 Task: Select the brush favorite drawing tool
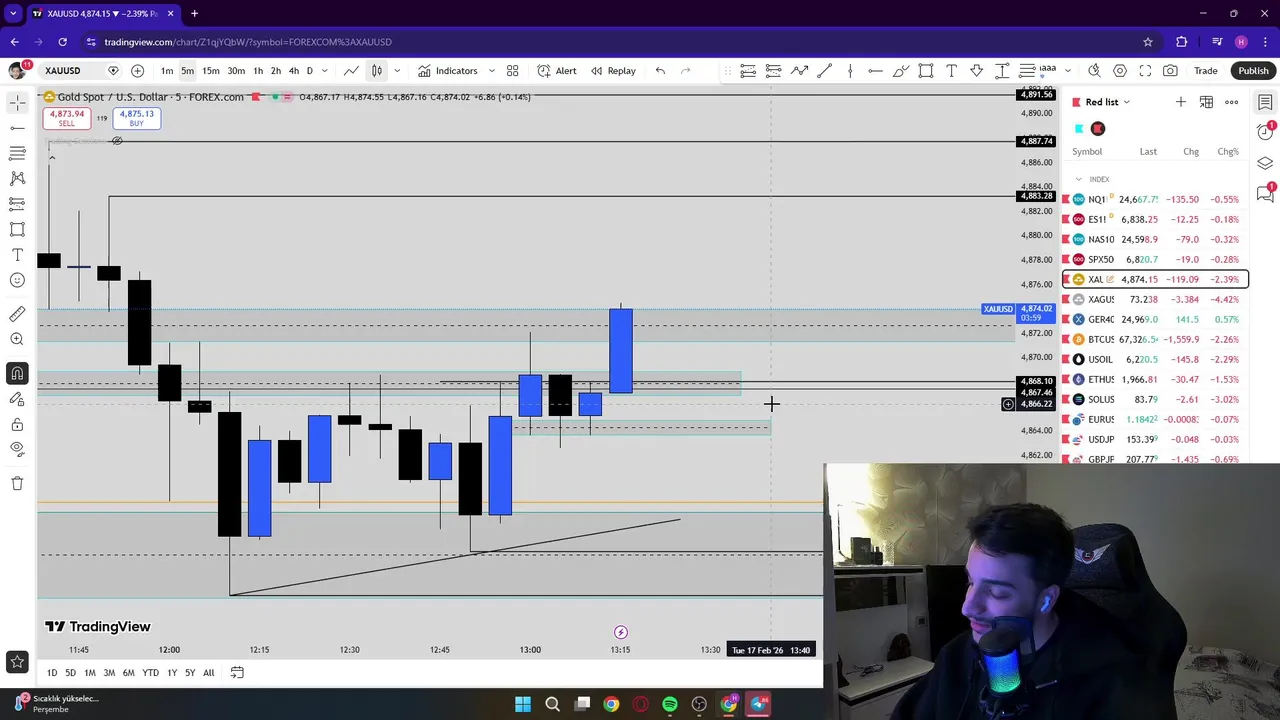point(901,71)
